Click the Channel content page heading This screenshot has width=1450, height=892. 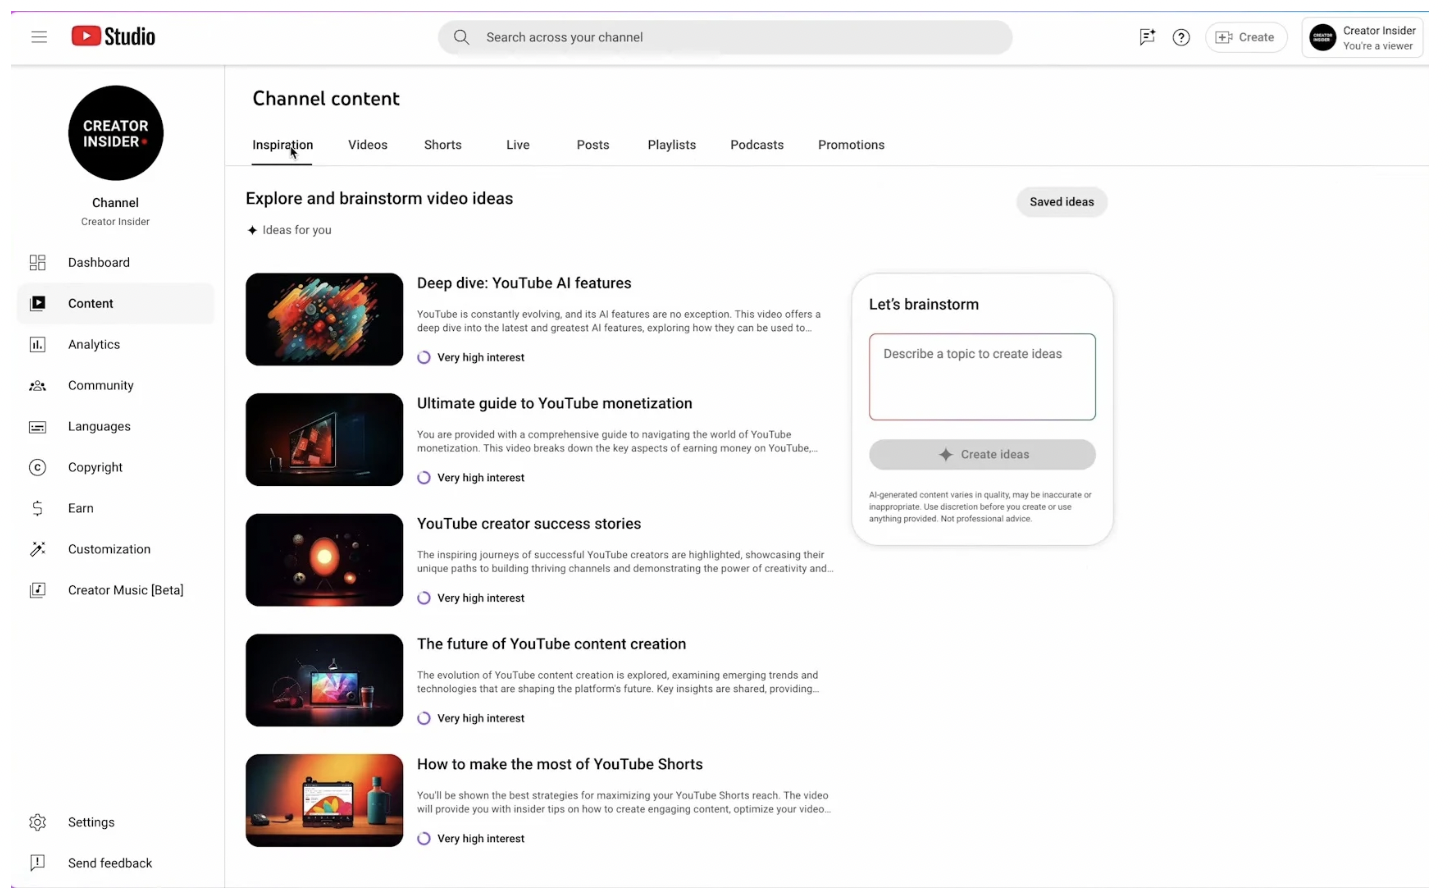tap(326, 98)
